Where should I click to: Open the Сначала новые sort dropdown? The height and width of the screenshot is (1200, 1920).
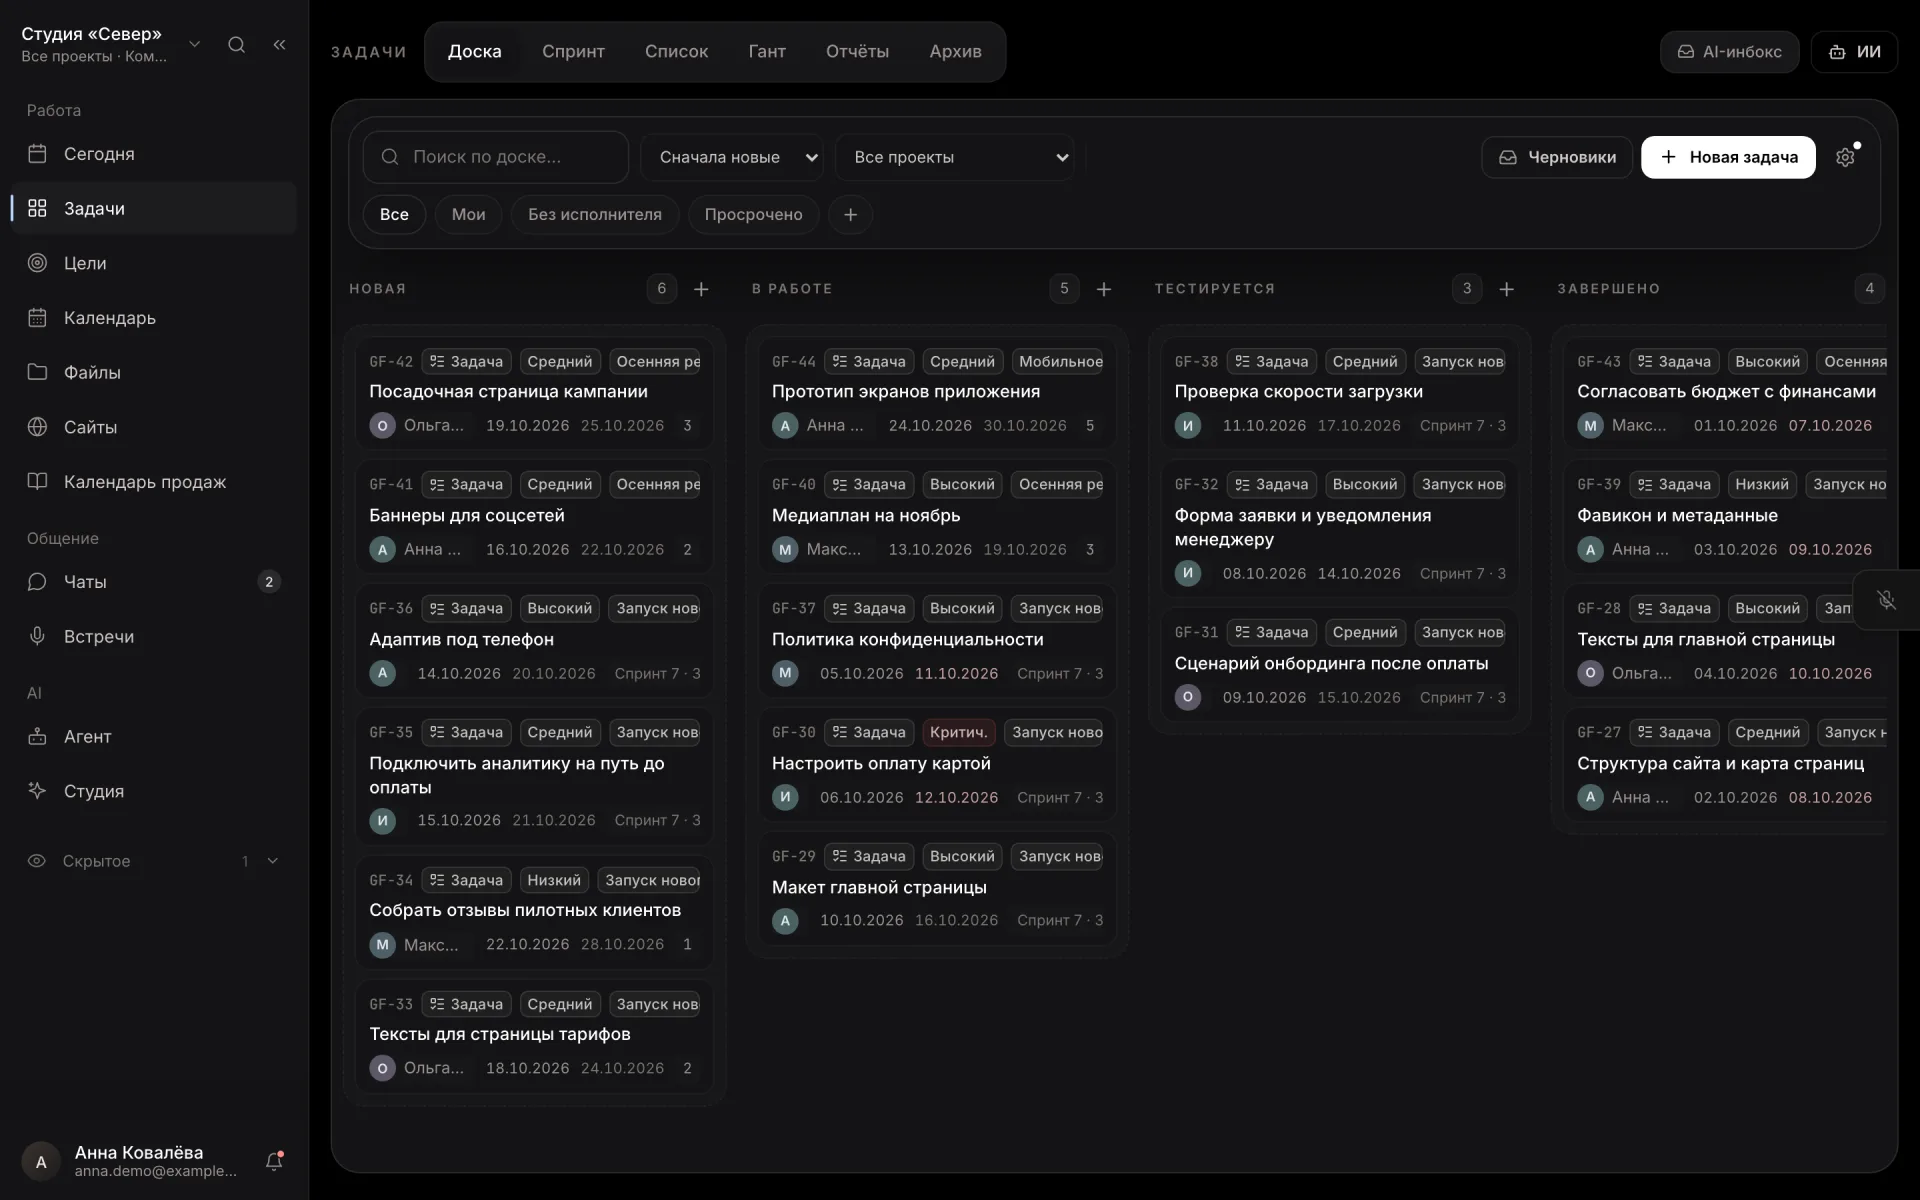tap(732, 157)
